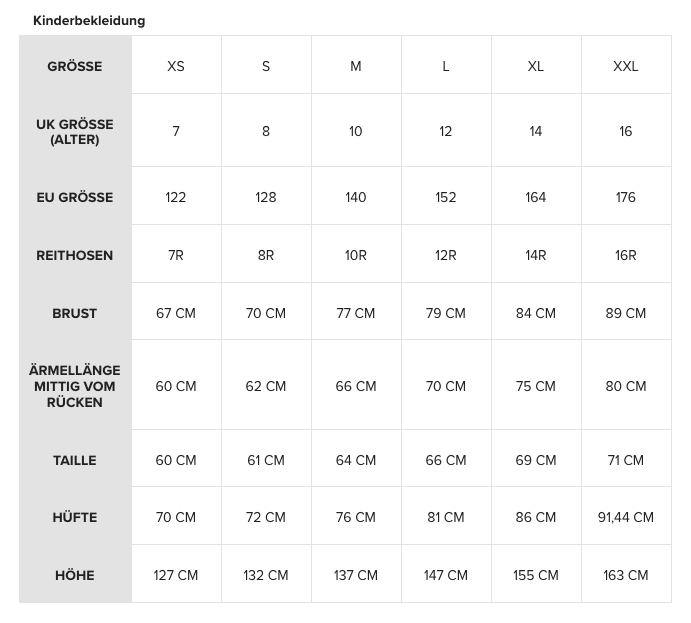
Task: Click the Kinderbekleidung table title
Action: point(89,20)
